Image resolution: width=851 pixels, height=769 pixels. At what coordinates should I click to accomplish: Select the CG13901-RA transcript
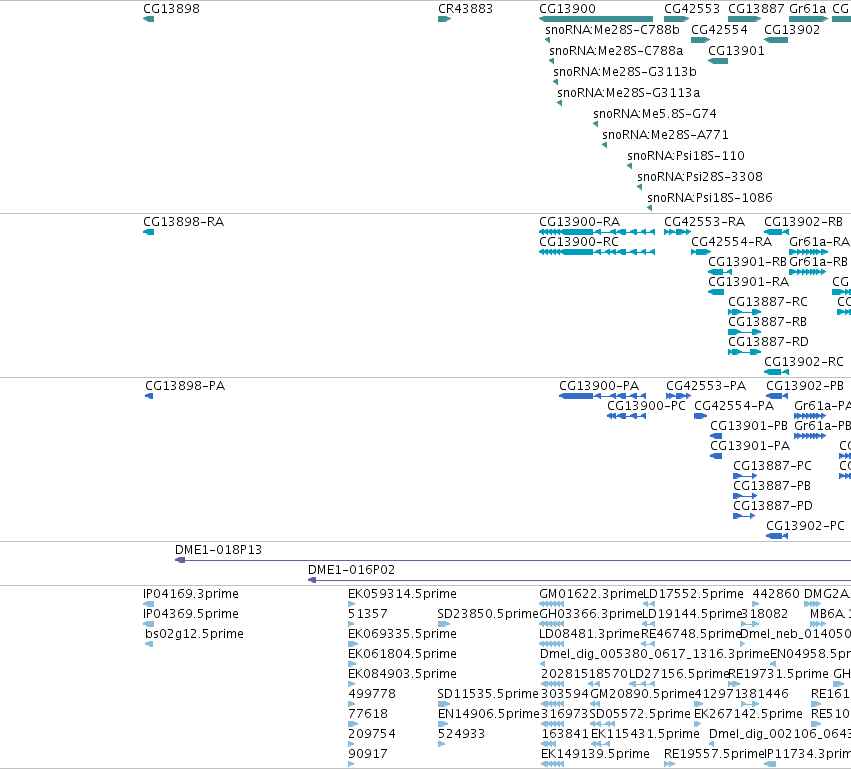pyautogui.click(x=716, y=292)
